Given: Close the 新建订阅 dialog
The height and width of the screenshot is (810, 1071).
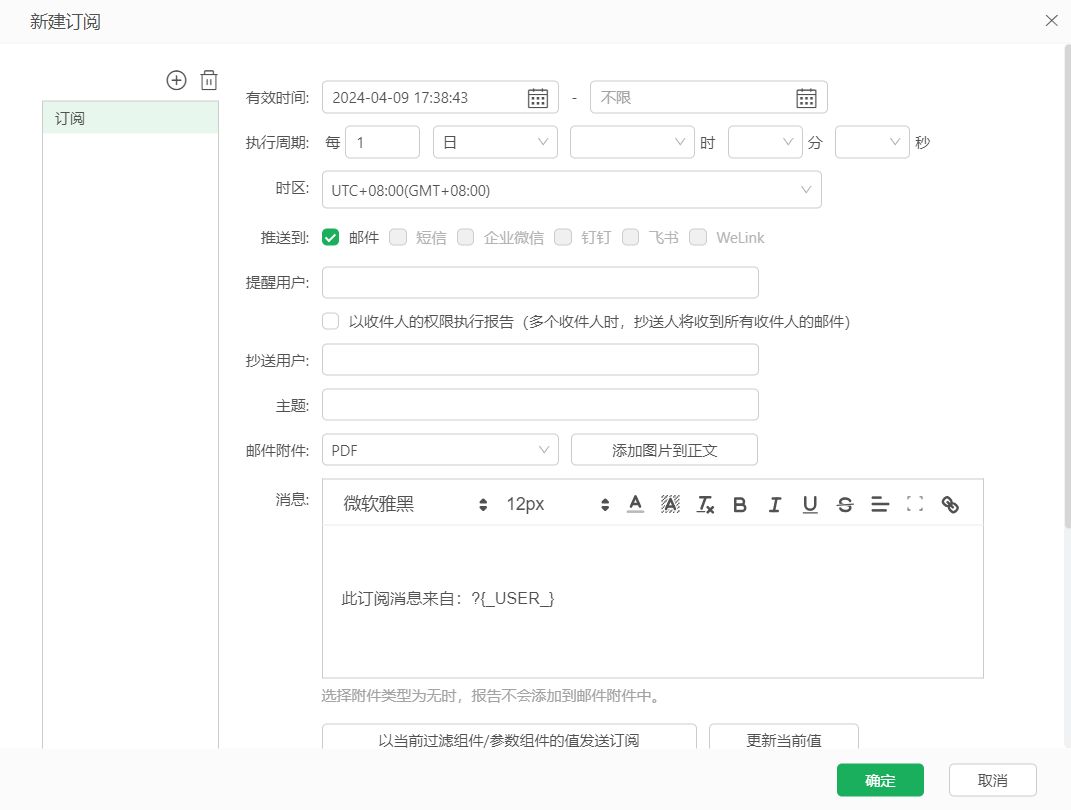Looking at the screenshot, I should (1051, 20).
